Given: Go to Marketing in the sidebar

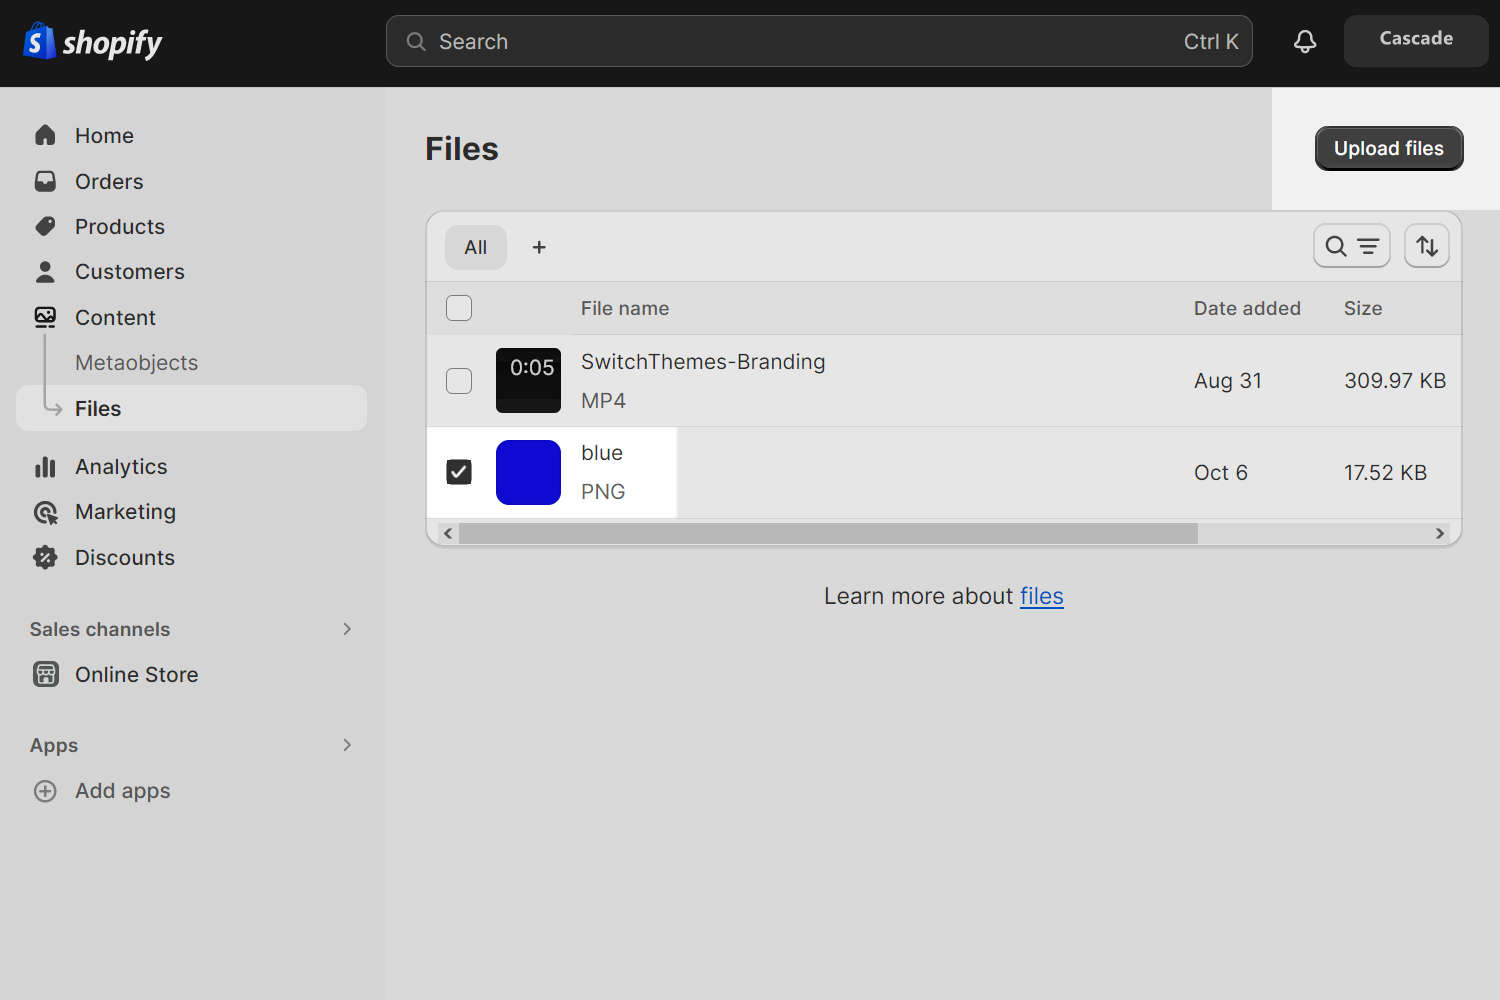Looking at the screenshot, I should point(125,512).
